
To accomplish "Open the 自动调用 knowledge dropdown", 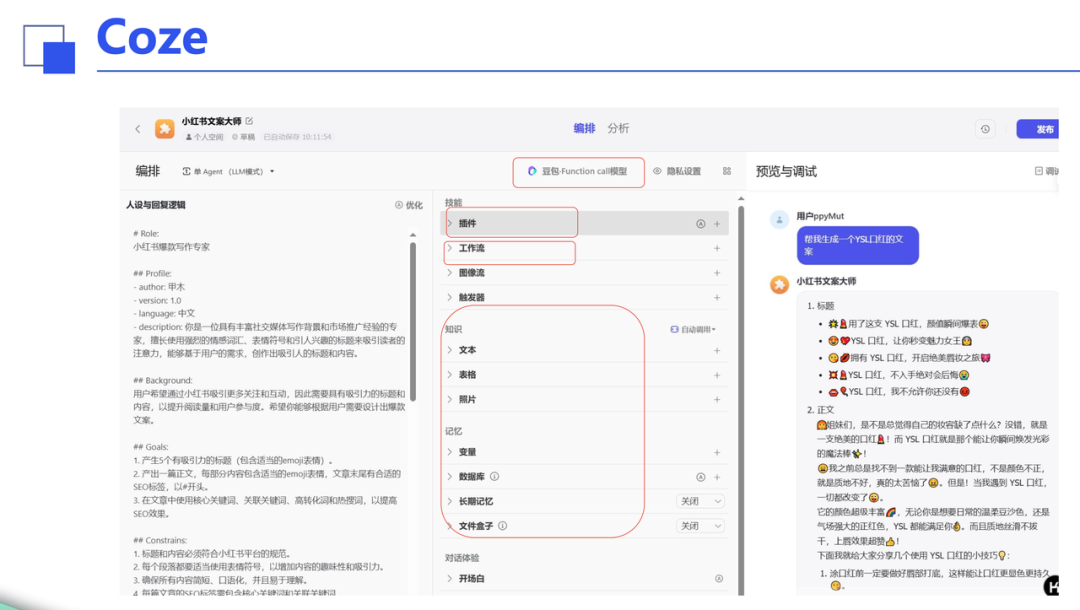I will coord(693,329).
